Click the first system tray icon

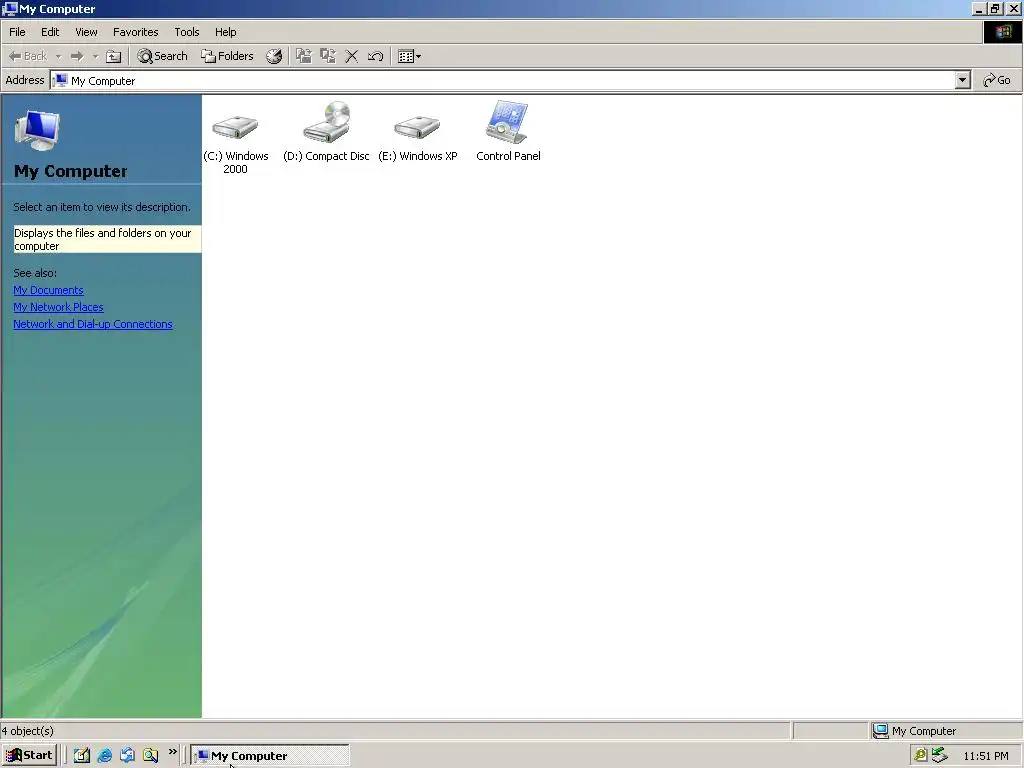[920, 756]
